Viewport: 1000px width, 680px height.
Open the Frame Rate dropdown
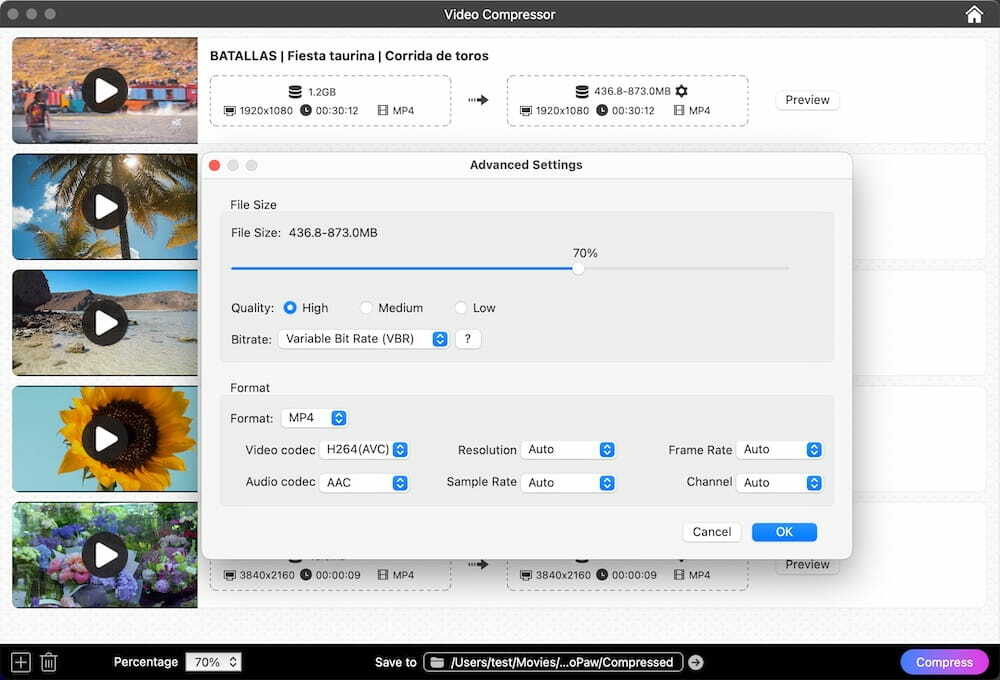coord(779,450)
